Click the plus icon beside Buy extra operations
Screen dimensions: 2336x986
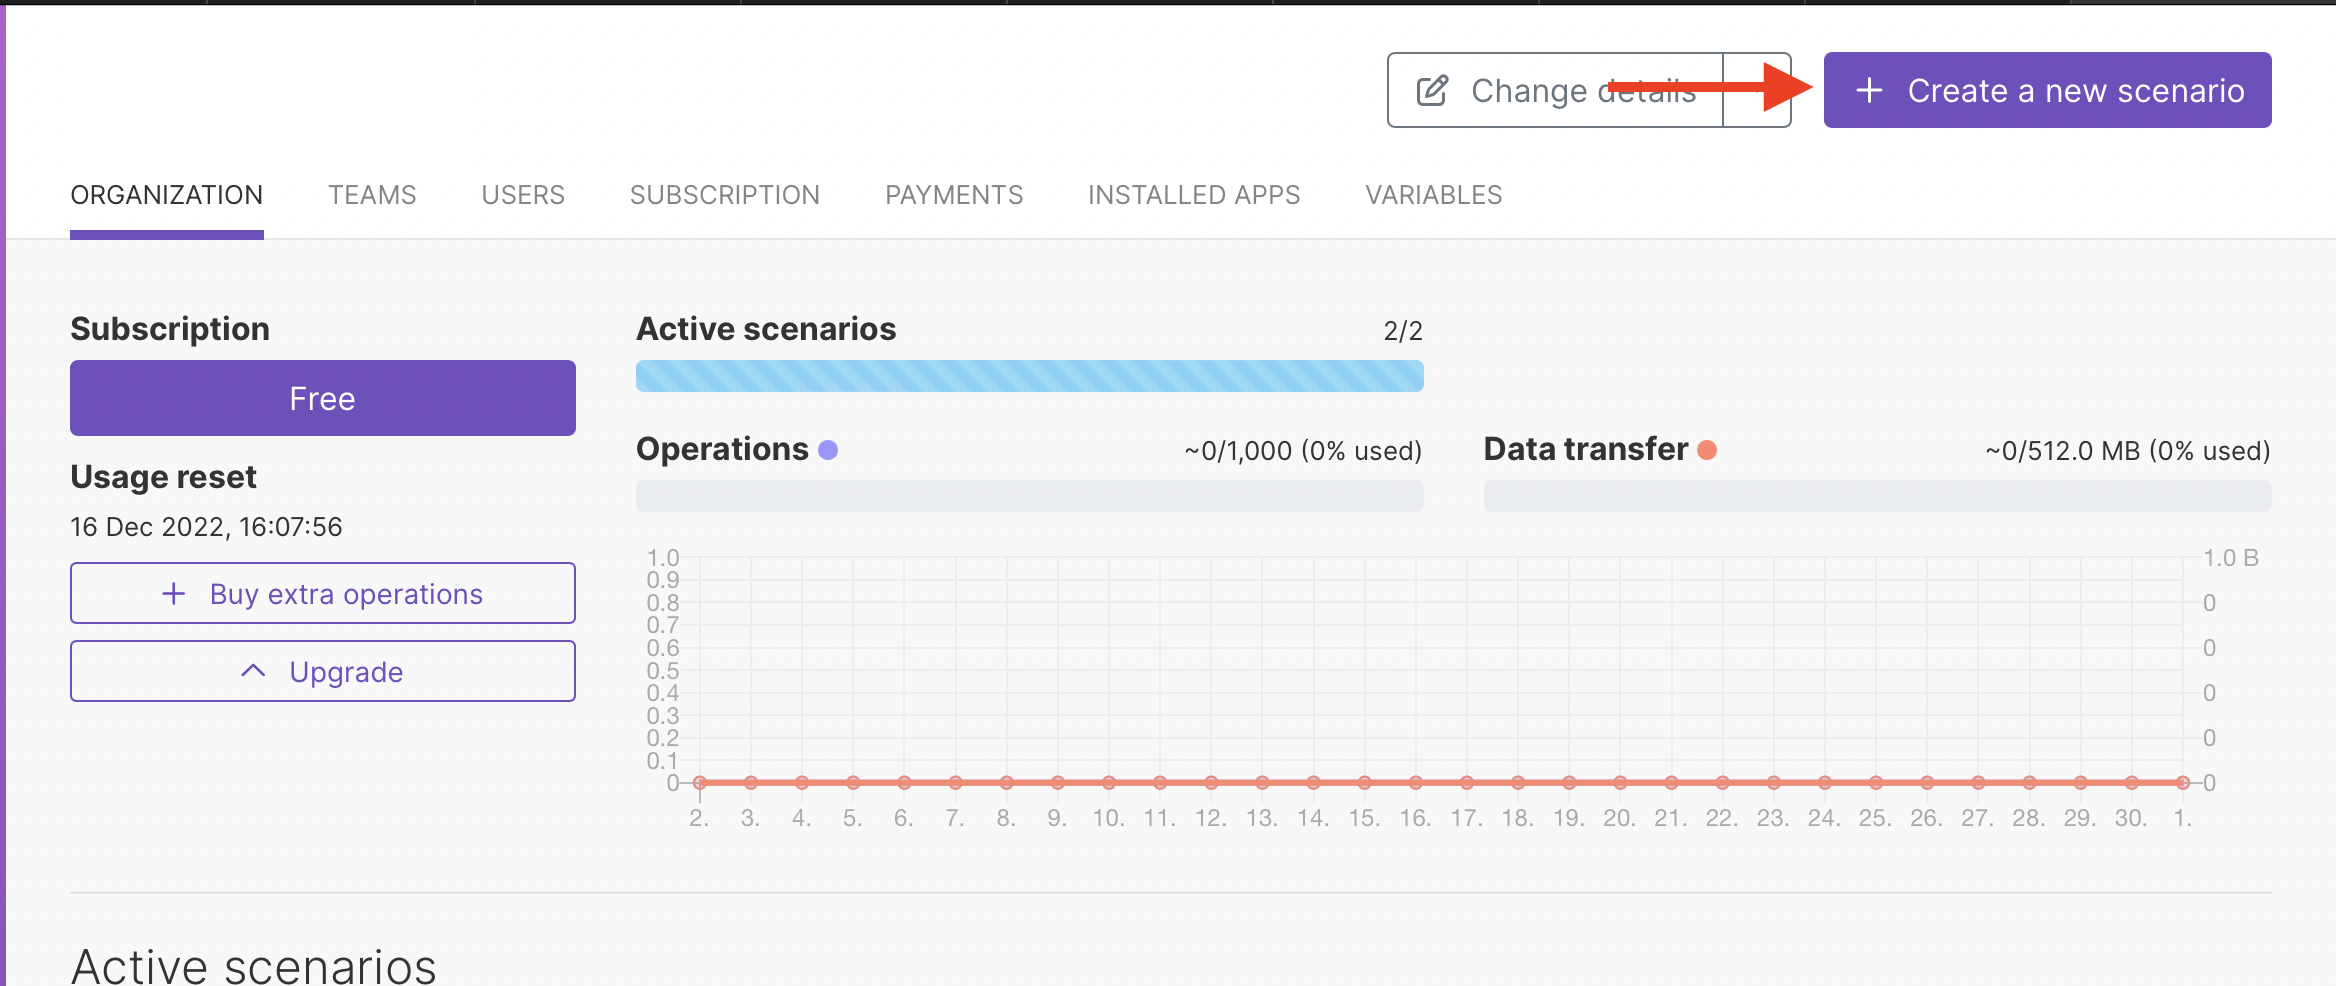[175, 593]
